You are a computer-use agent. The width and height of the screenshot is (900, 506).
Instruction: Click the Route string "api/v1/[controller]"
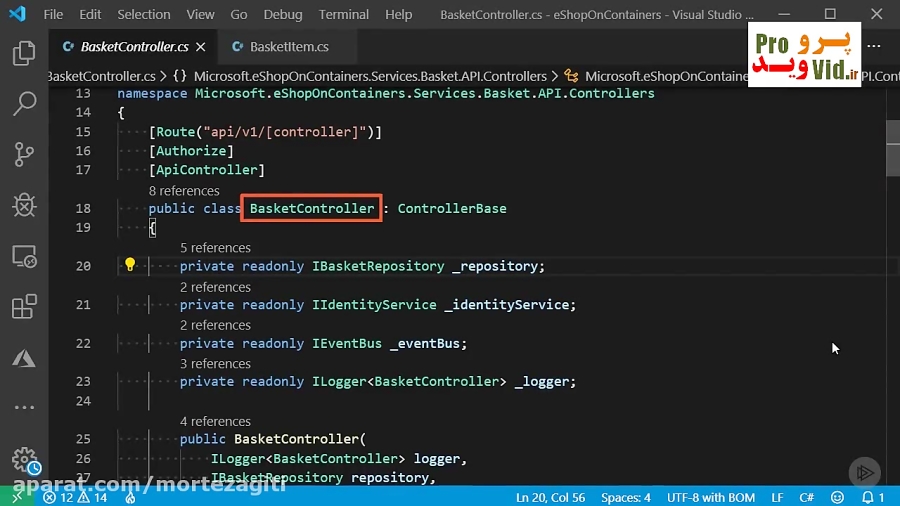pos(285,132)
